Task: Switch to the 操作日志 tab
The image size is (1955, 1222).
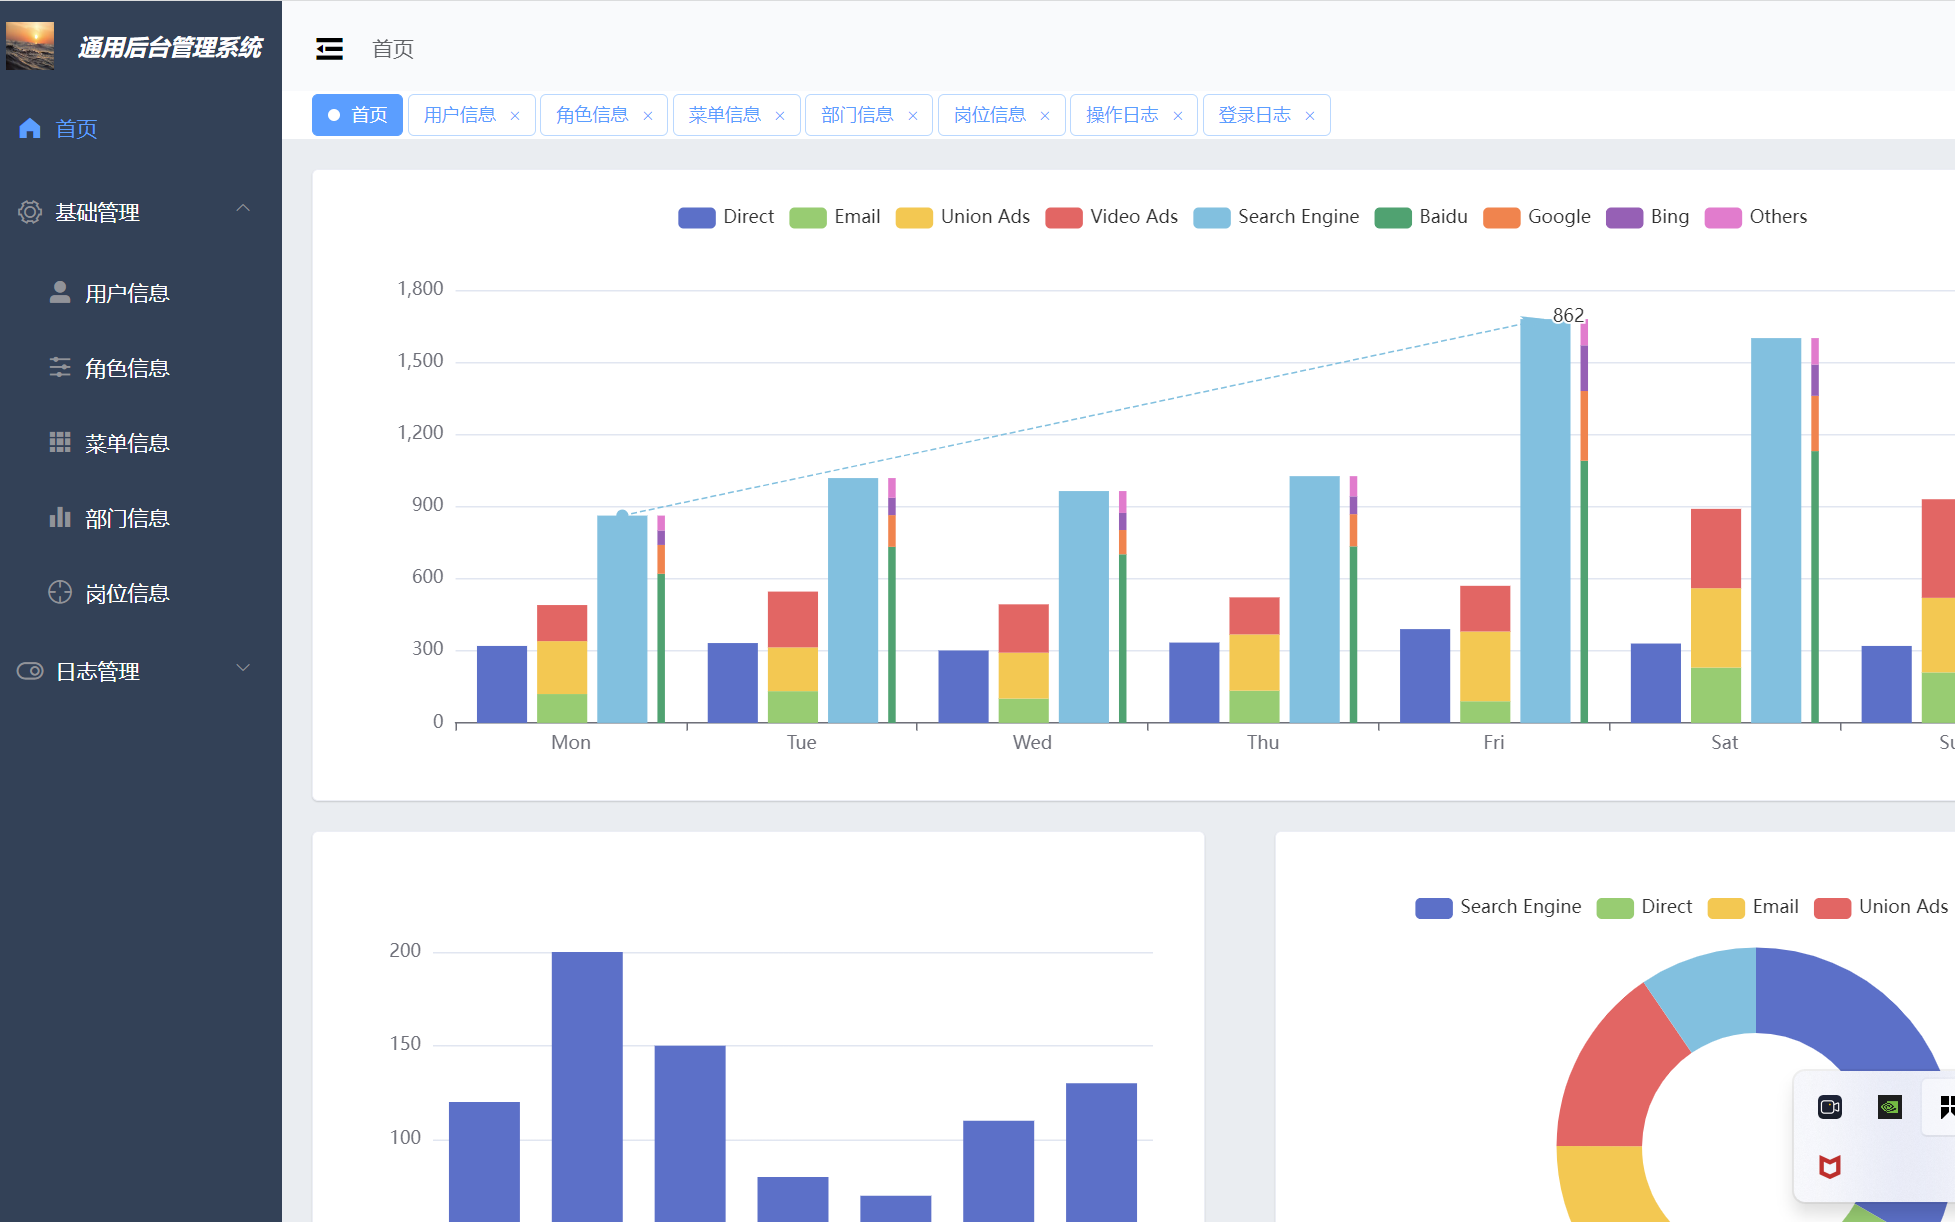Action: point(1121,115)
